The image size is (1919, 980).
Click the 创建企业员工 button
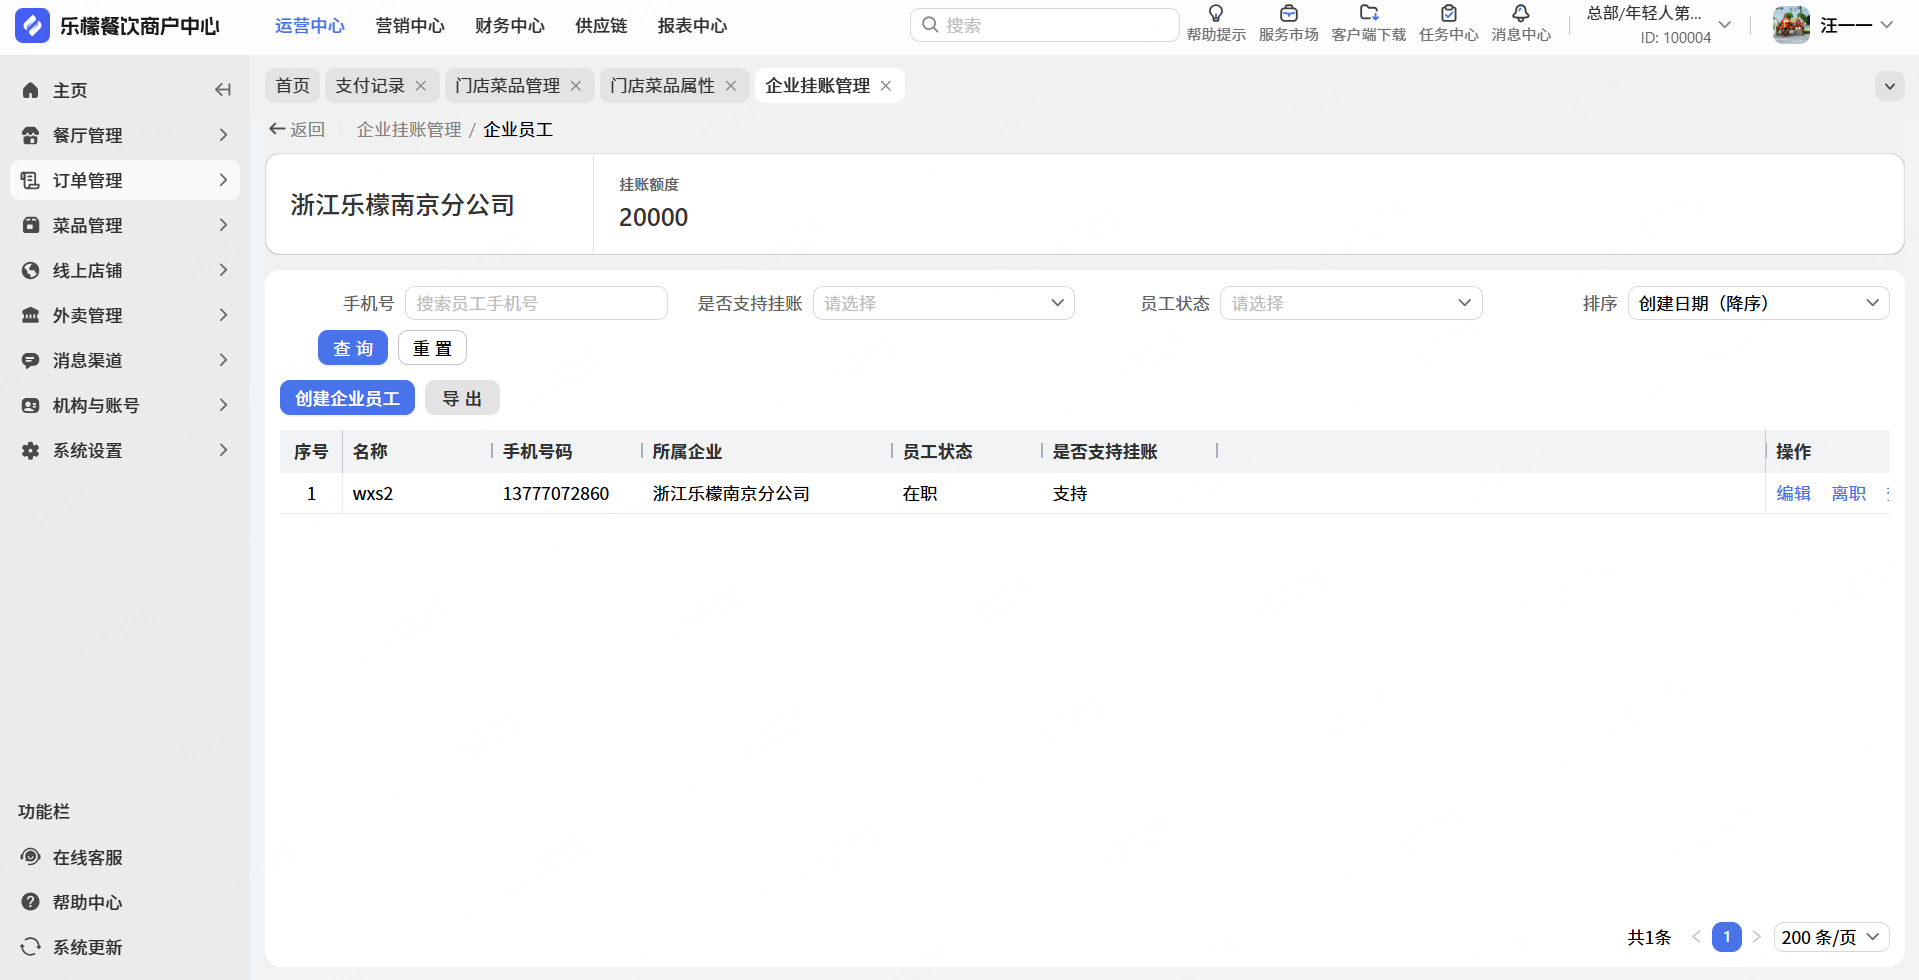click(x=347, y=398)
